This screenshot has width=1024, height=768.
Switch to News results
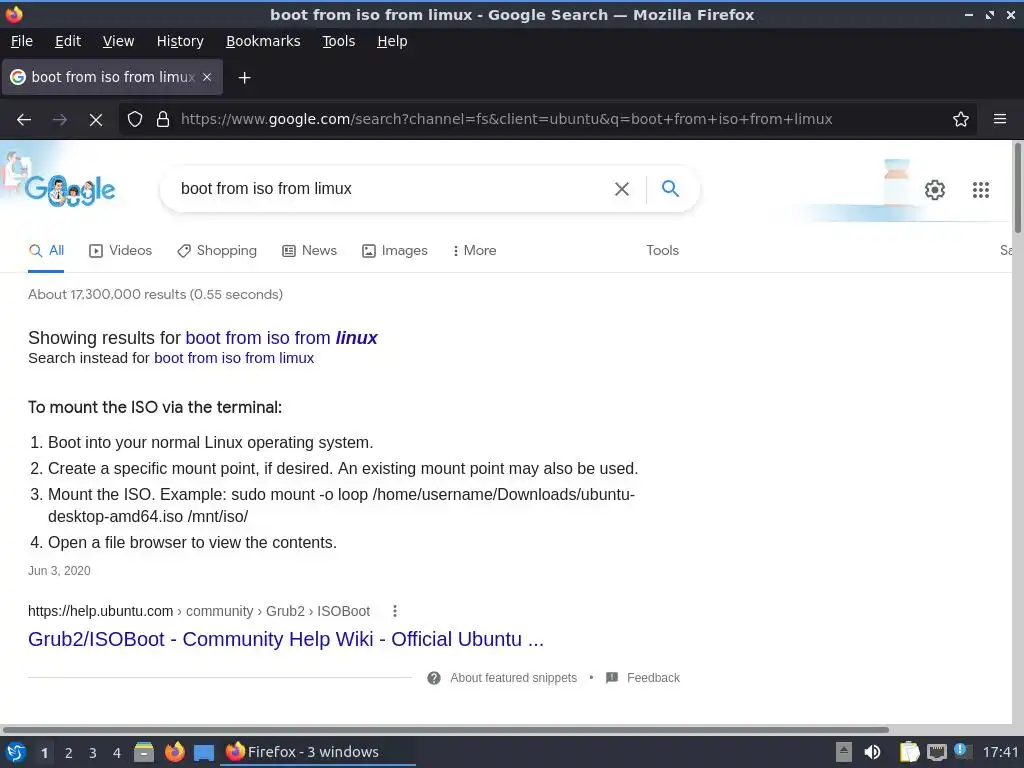310,251
